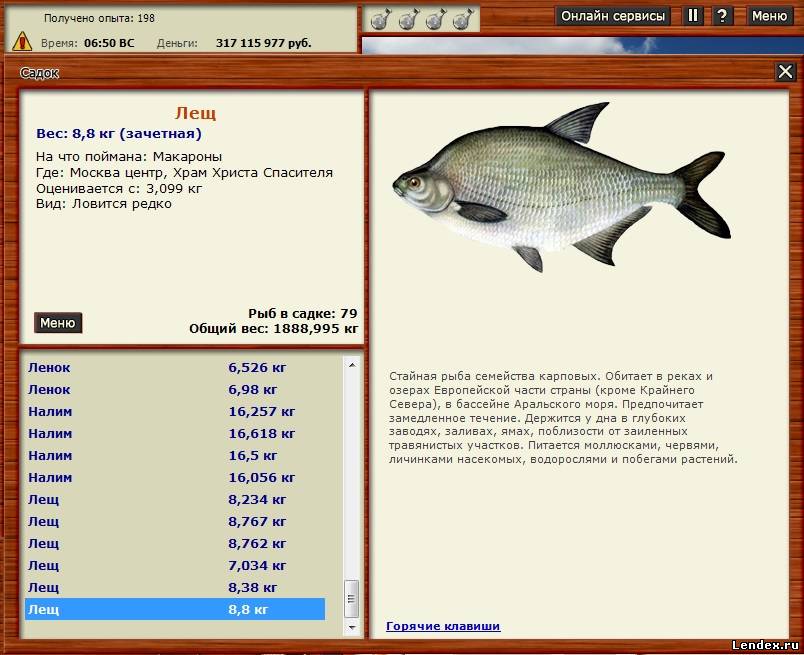Screen dimensions: 804x655
Task: Click the Меню button in the fish info panel
Action: point(58,323)
